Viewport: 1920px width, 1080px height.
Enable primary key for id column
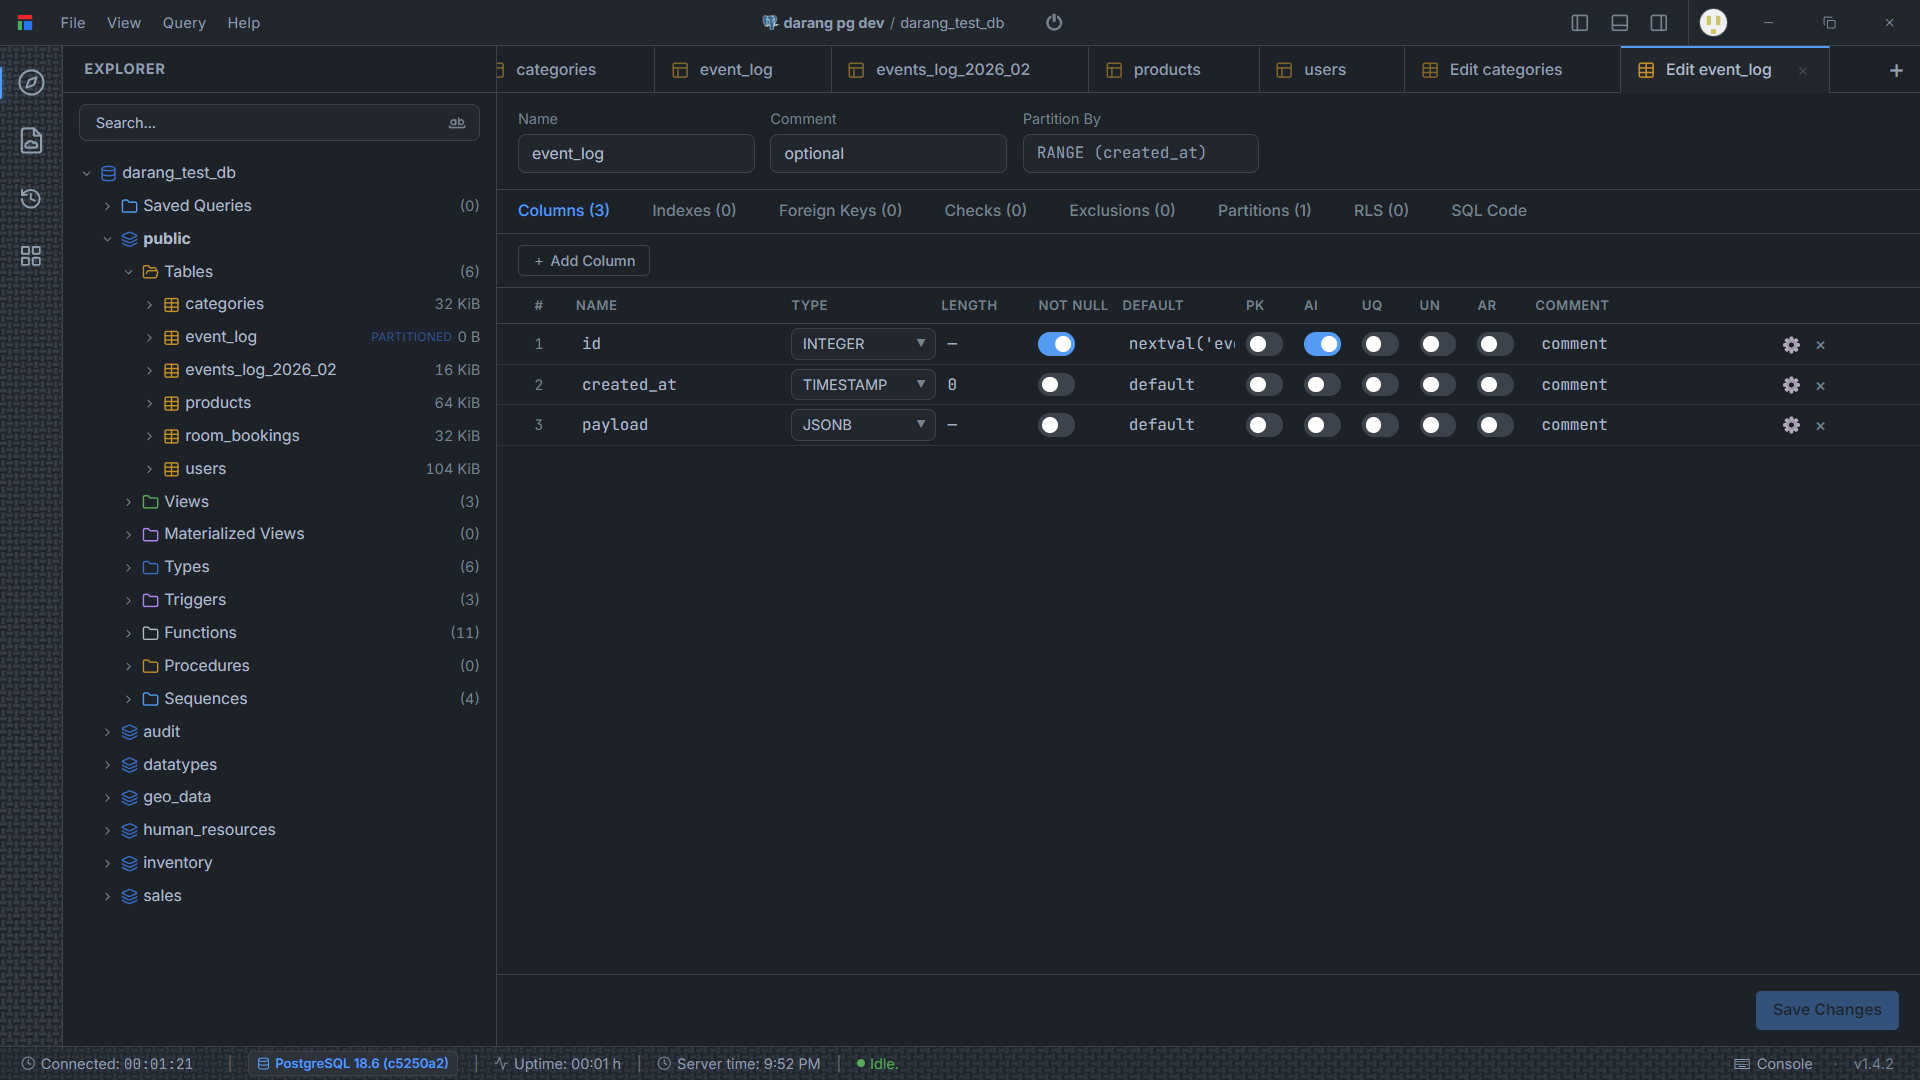1264,344
